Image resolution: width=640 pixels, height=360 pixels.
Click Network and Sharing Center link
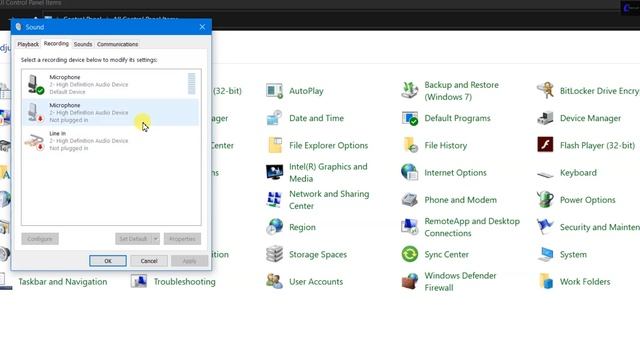[329, 200]
